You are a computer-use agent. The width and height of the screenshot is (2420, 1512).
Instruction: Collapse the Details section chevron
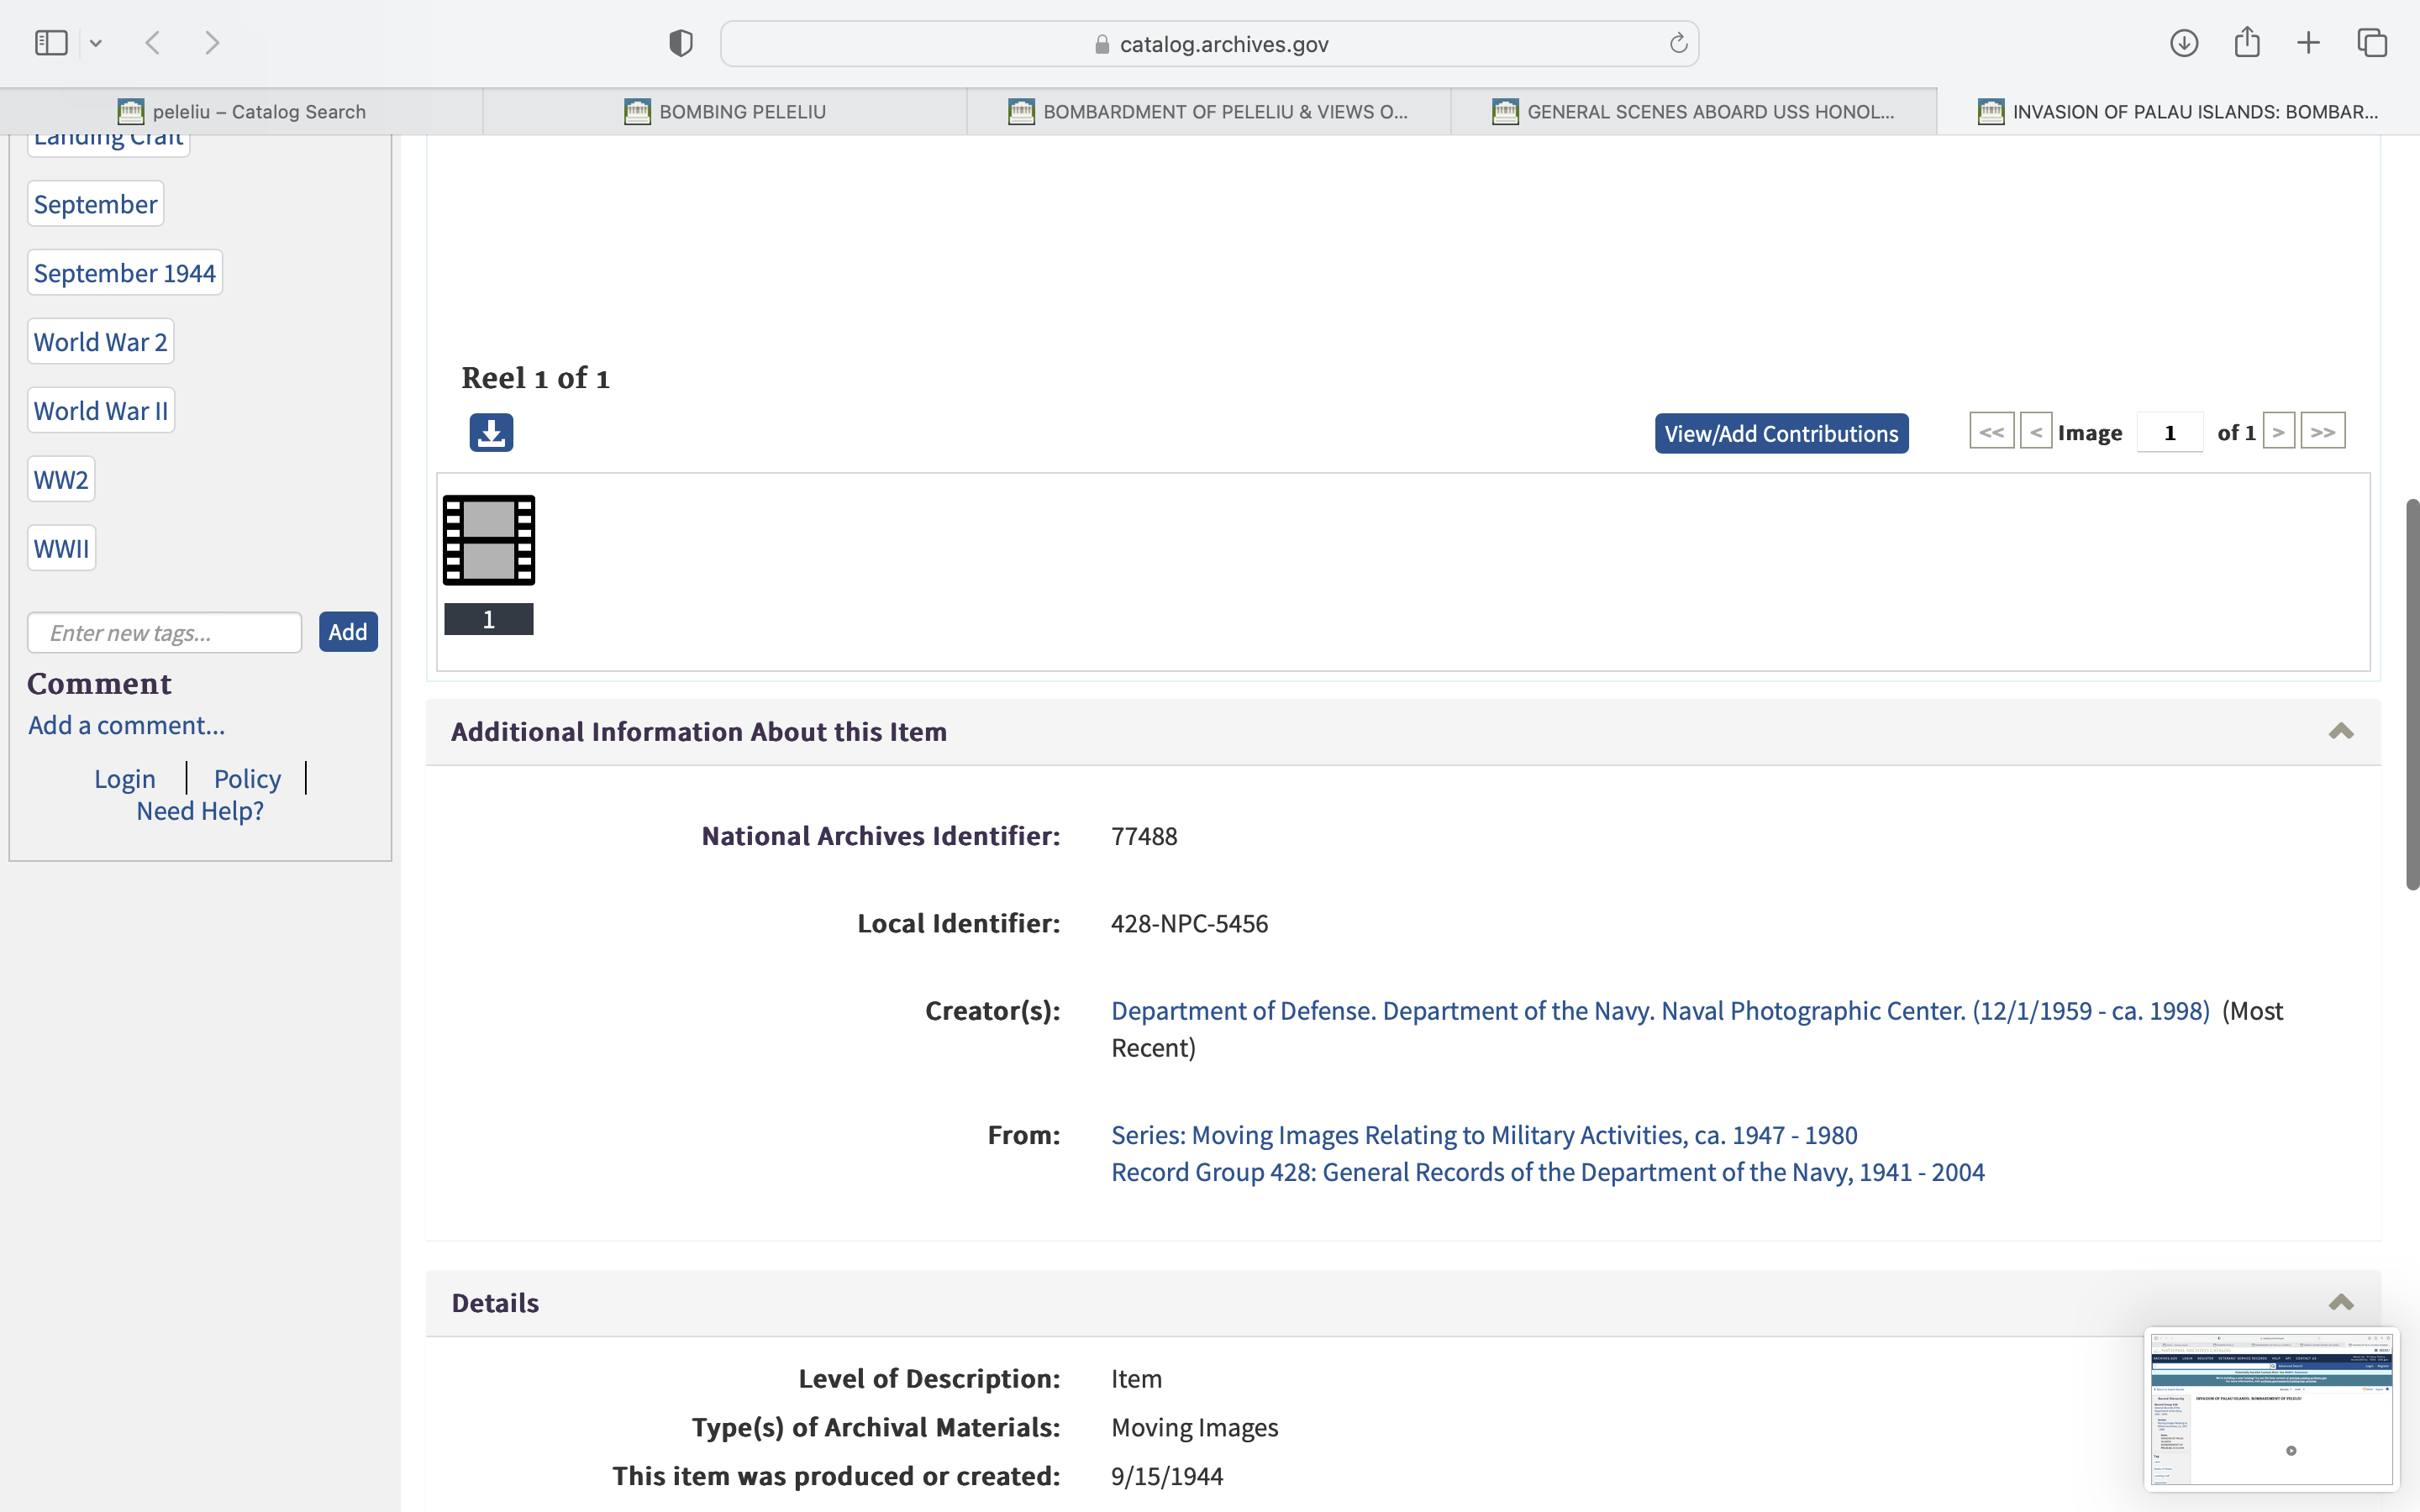point(2340,1302)
